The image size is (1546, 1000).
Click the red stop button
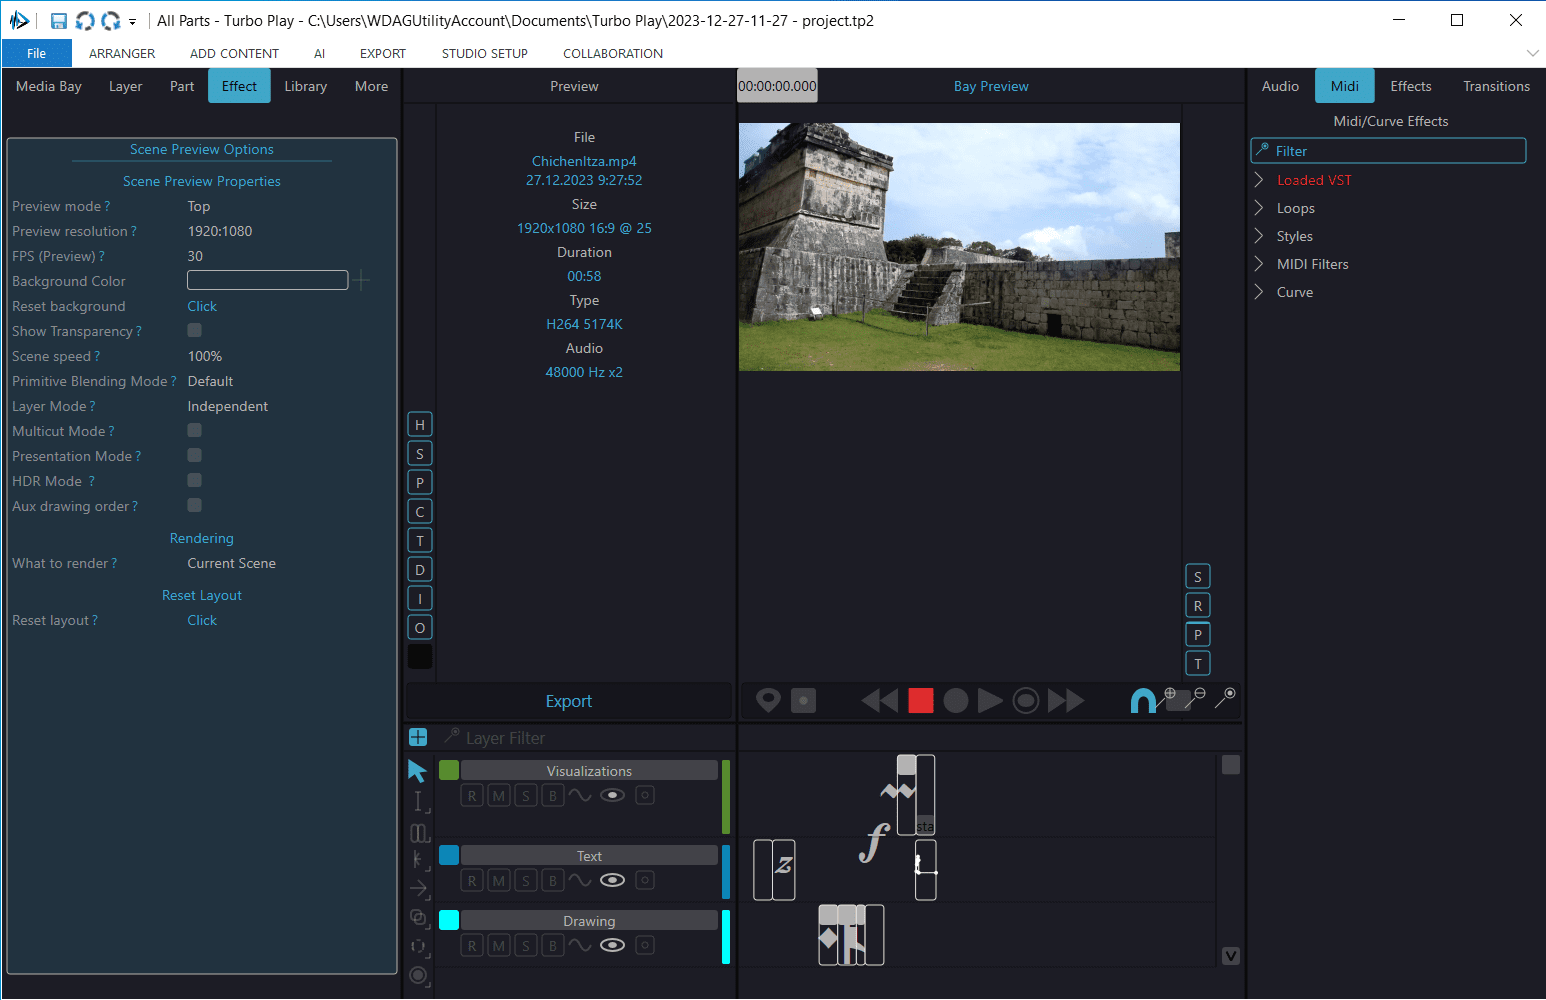click(921, 700)
